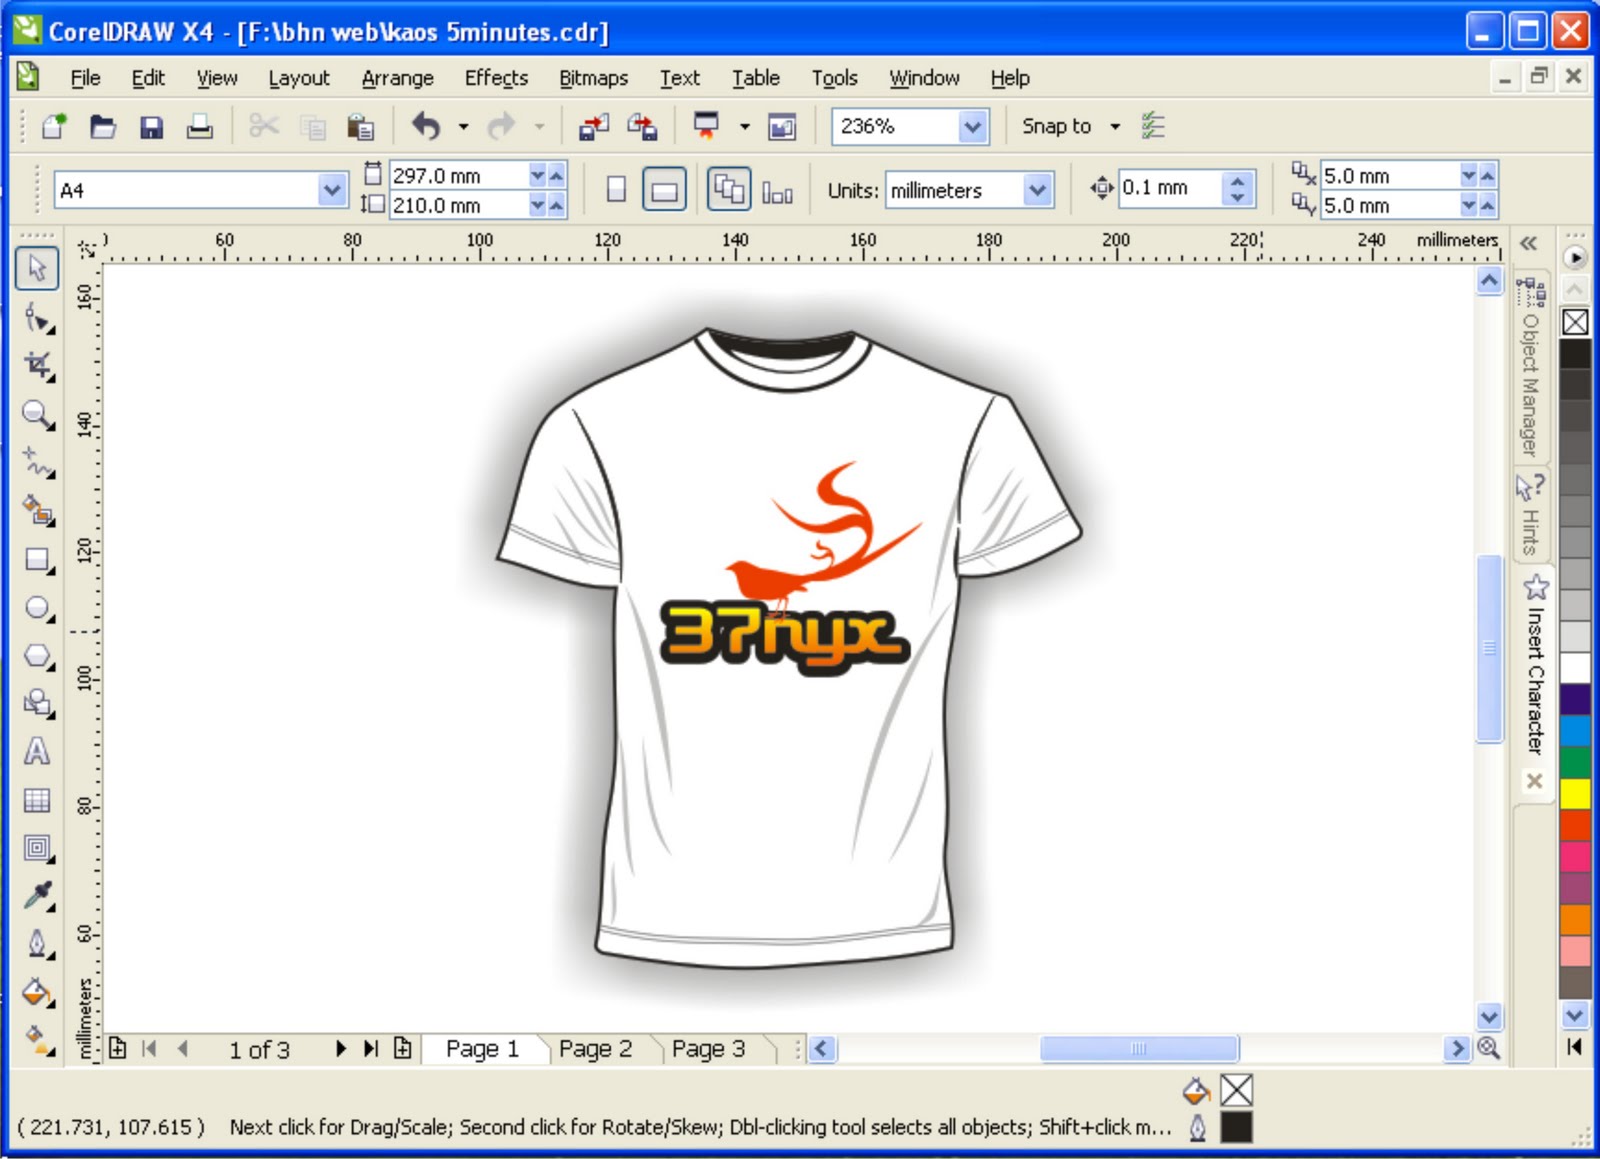Viewport: 1600px width, 1159px height.
Task: Choose the no-color swatch atop the palette
Action: click(x=1575, y=322)
